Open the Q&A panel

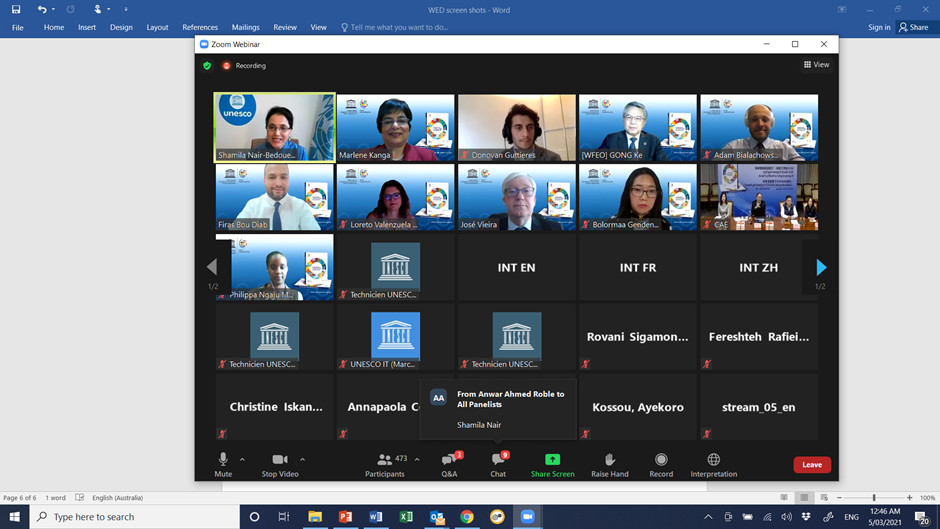click(x=450, y=465)
